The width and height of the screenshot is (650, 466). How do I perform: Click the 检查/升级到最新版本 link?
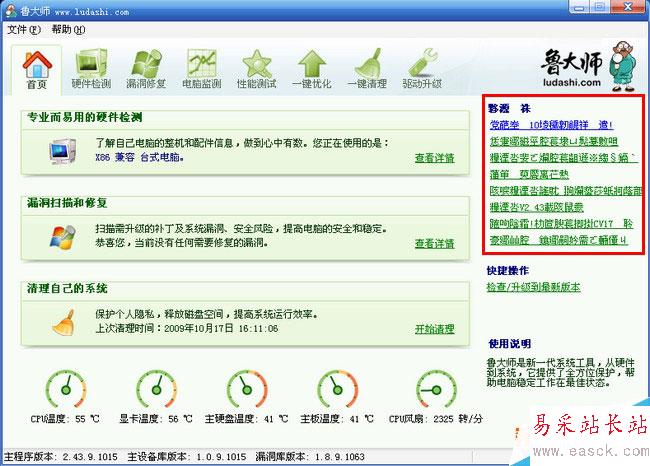click(x=533, y=287)
